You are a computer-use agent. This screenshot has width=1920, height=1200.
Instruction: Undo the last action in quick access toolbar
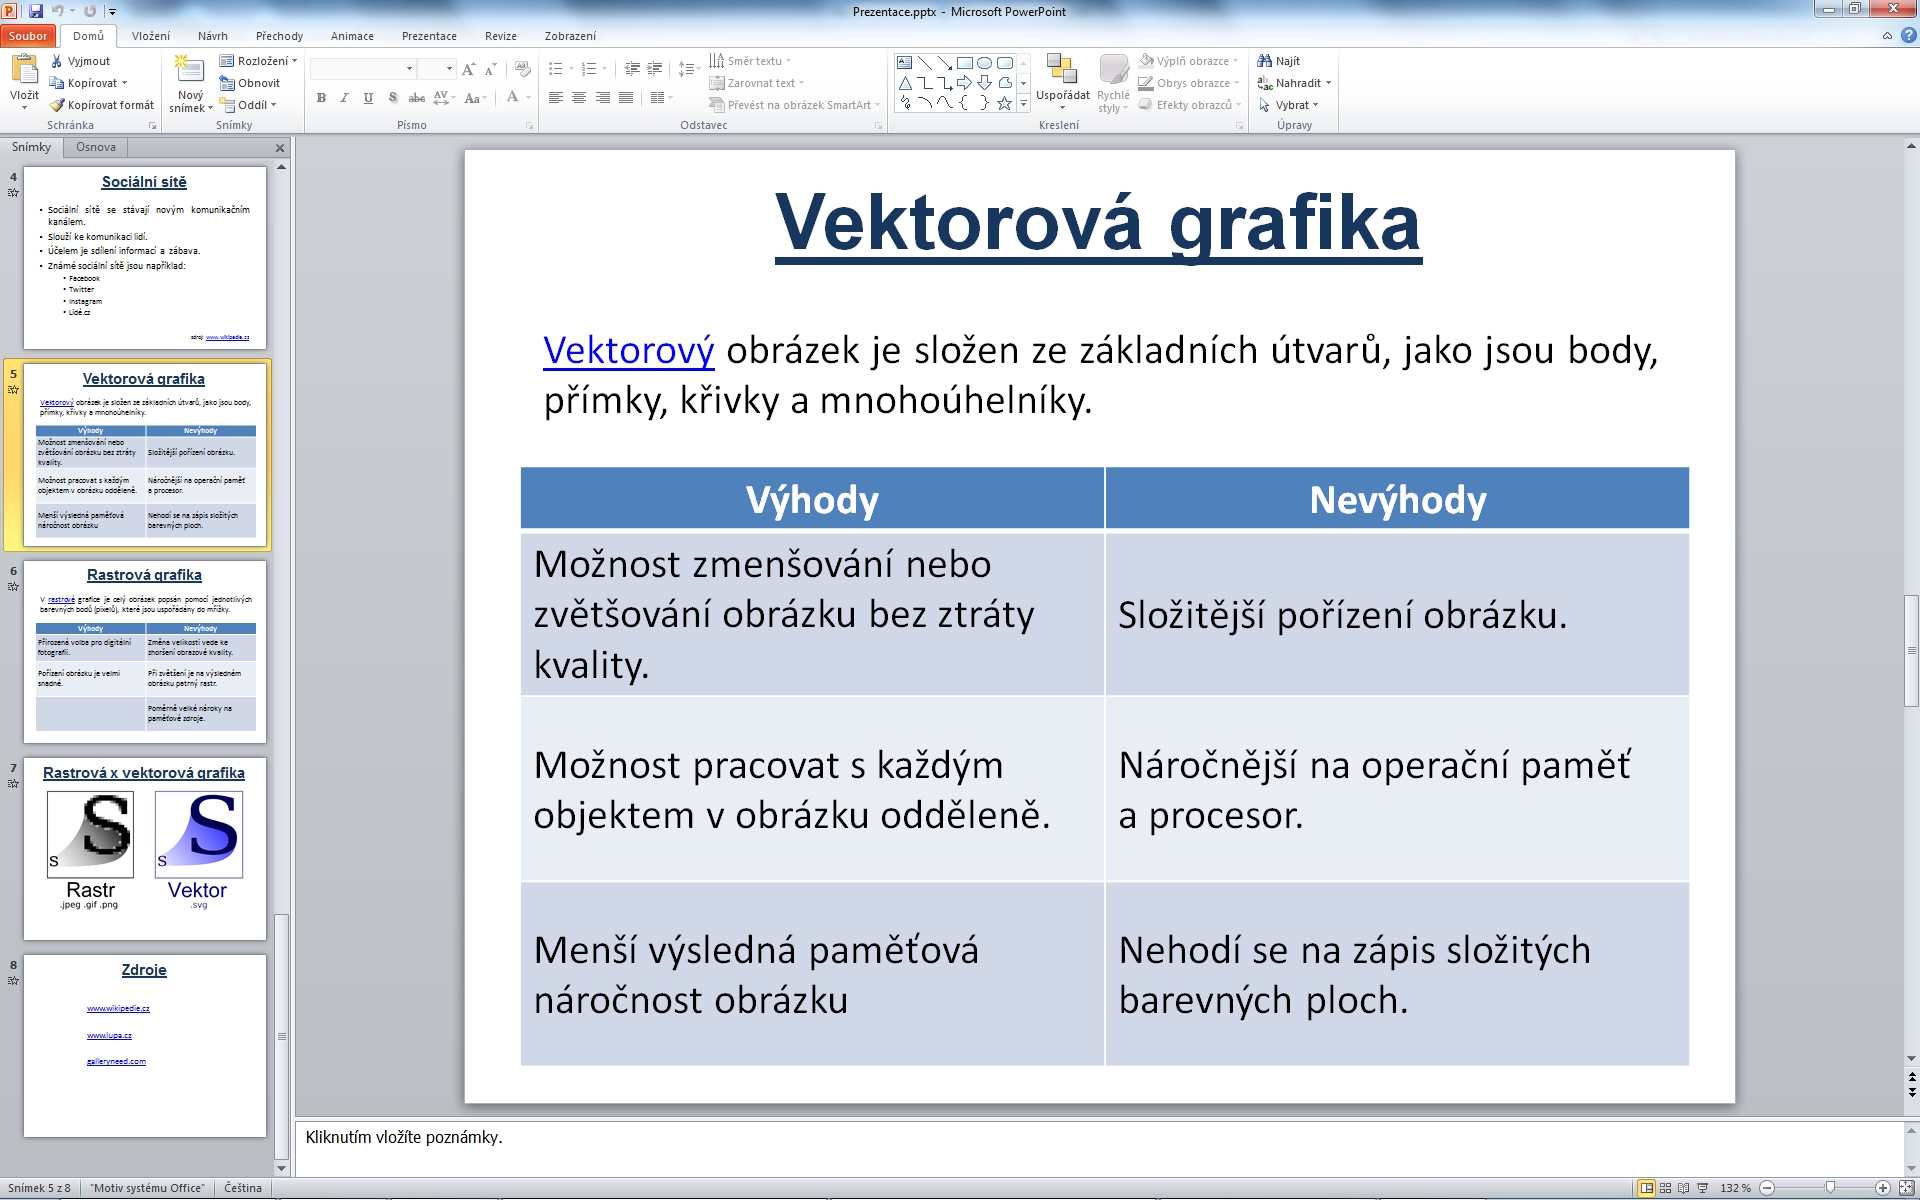click(58, 11)
